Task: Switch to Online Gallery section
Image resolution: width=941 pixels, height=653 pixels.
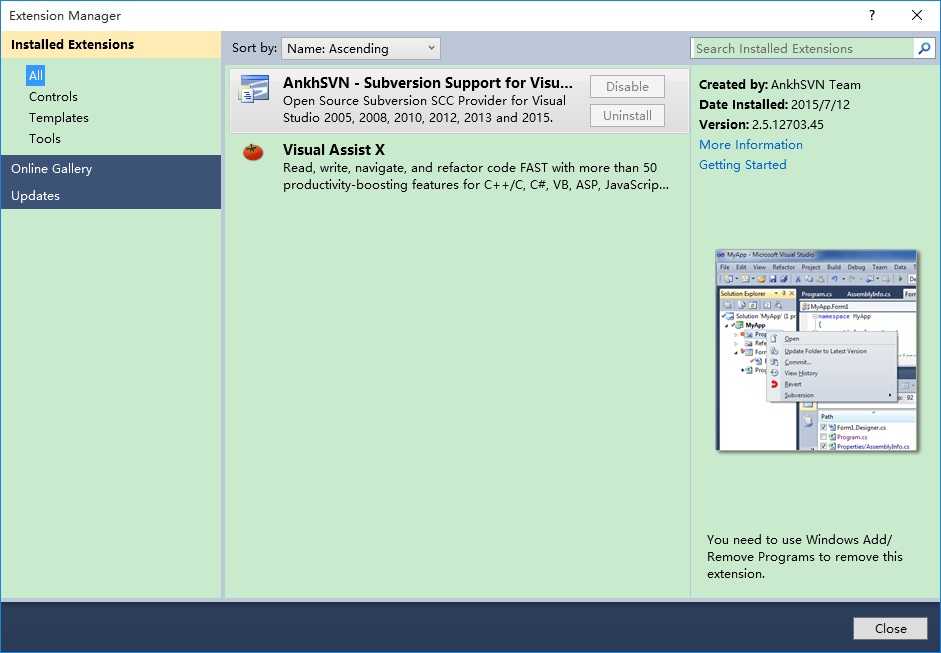Action: [x=111, y=169]
